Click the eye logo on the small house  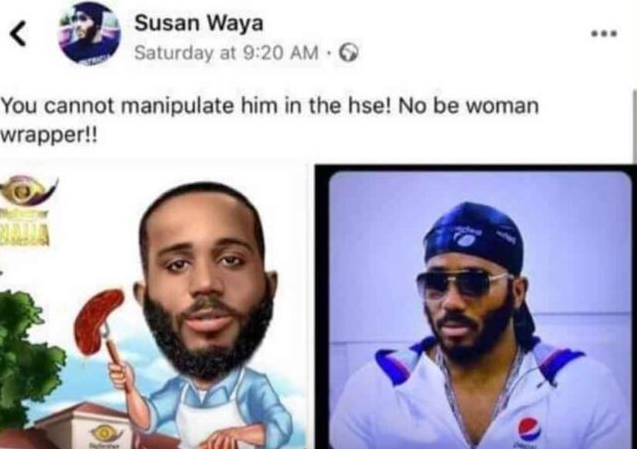coord(105,434)
